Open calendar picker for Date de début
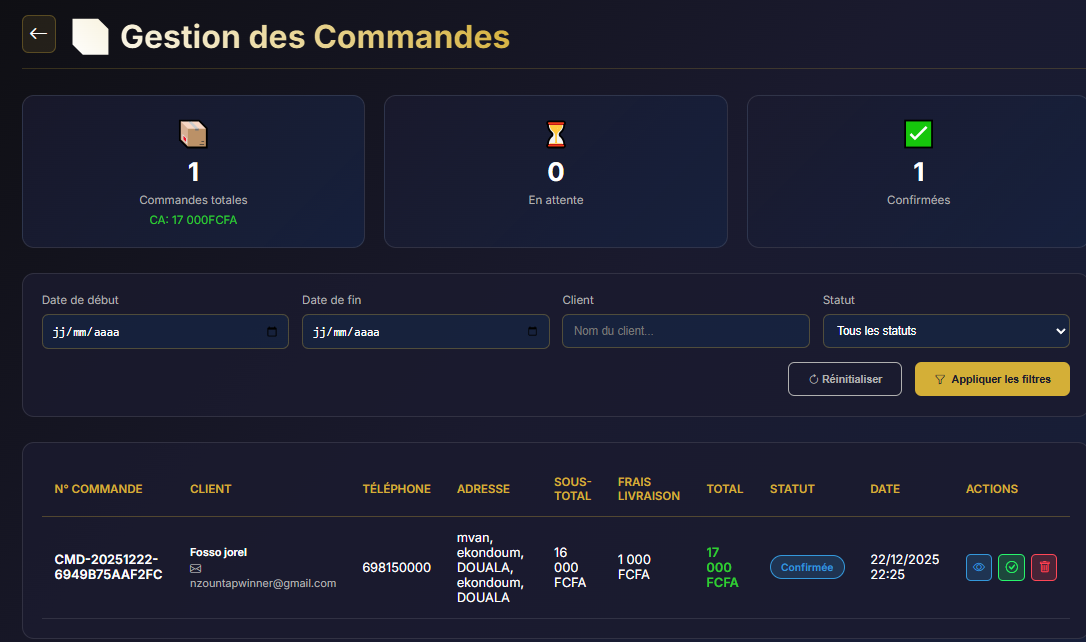This screenshot has width=1086, height=642. click(272, 332)
